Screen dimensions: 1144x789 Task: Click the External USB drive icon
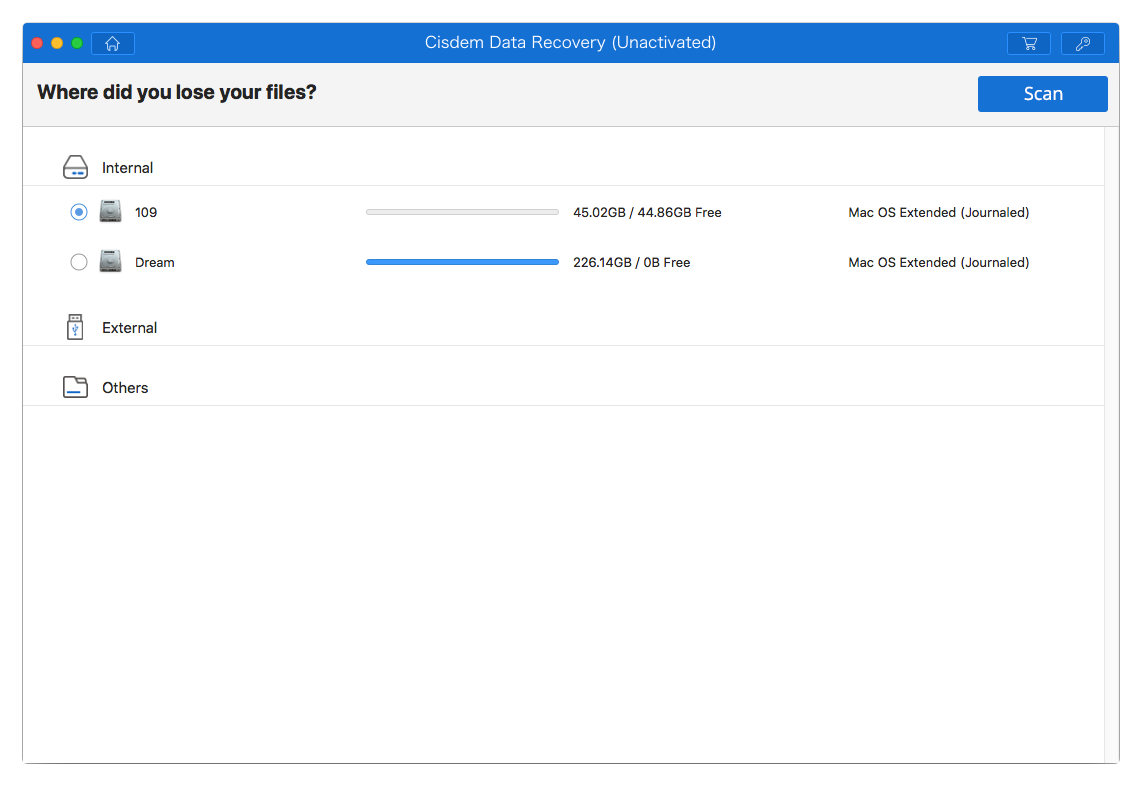(x=75, y=326)
